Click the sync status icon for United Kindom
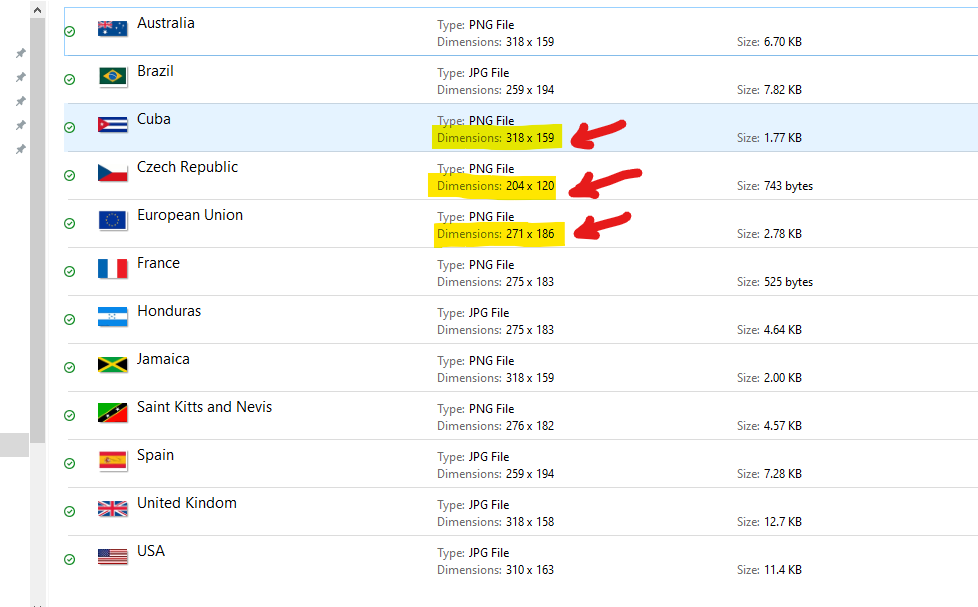The height and width of the screenshot is (607, 978). [70, 512]
